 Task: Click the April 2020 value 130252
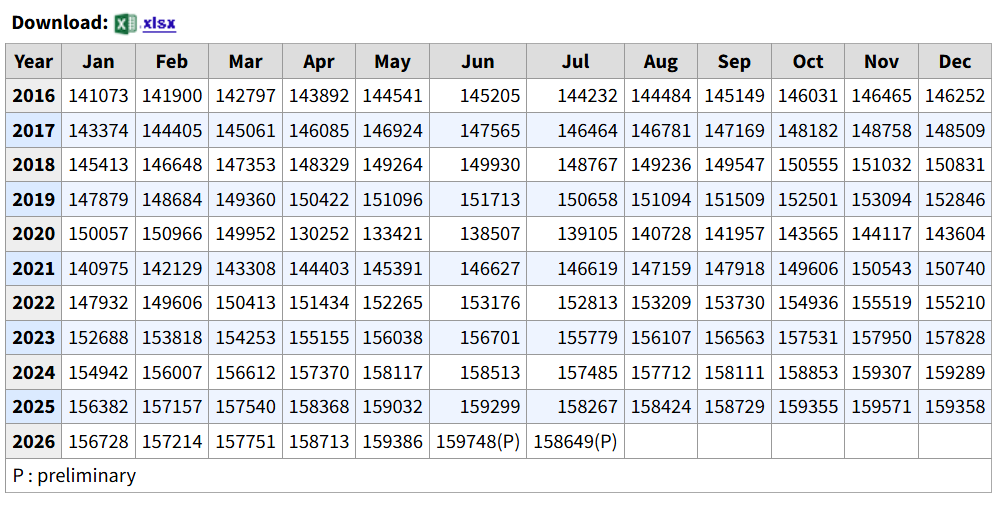[319, 234]
